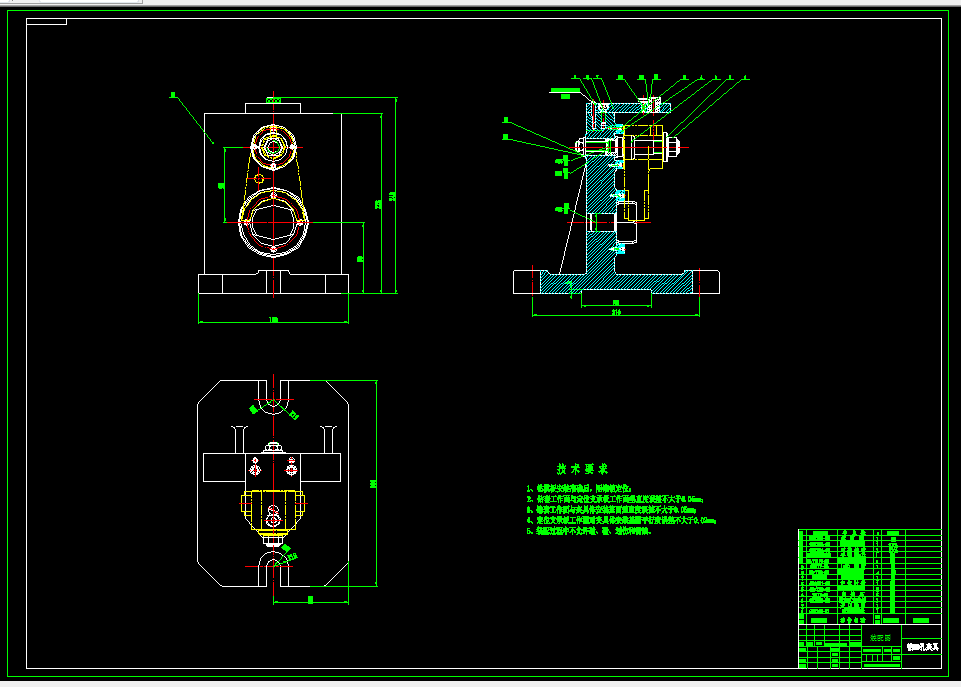This screenshot has height=687, width=961.
Task: Pick the lower U-slot in top view
Action: (x=273, y=568)
